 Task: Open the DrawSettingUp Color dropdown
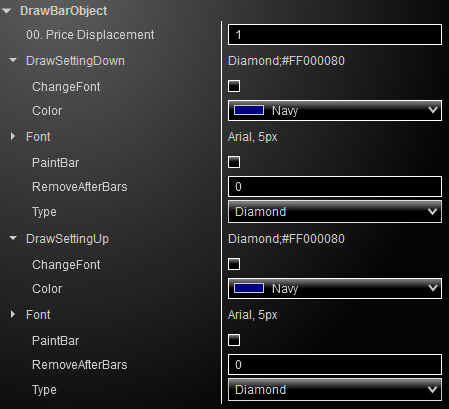click(x=335, y=288)
